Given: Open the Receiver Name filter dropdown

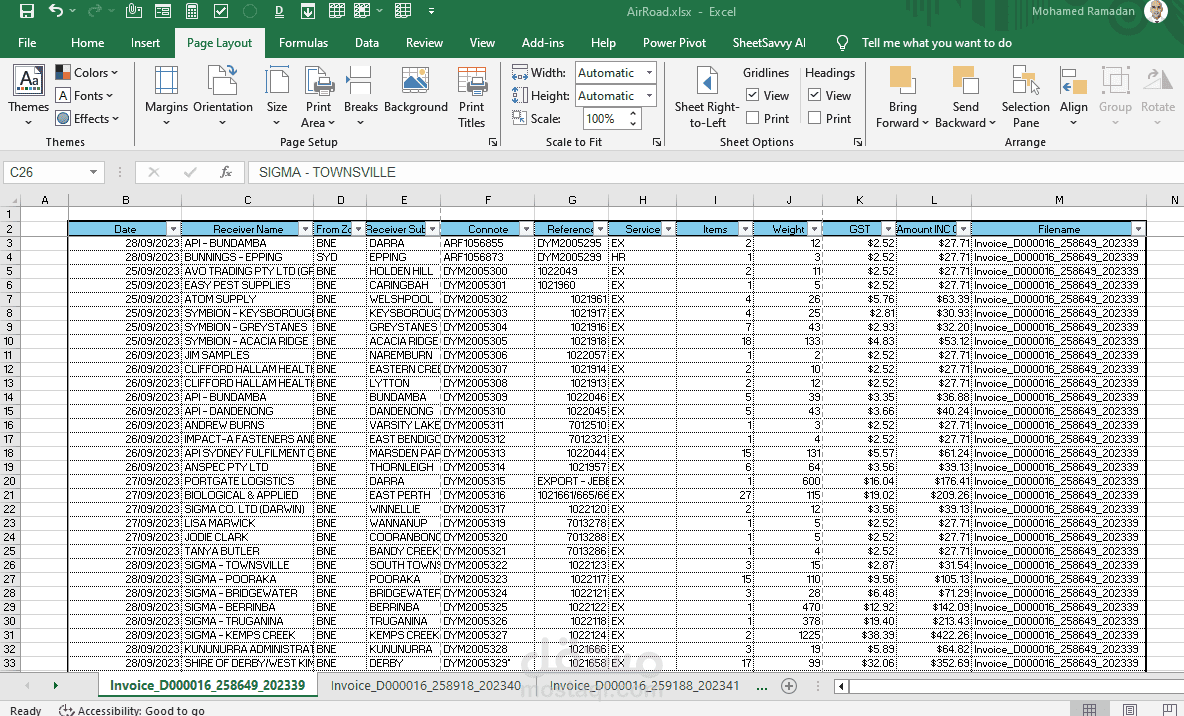Looking at the screenshot, I should point(305,229).
